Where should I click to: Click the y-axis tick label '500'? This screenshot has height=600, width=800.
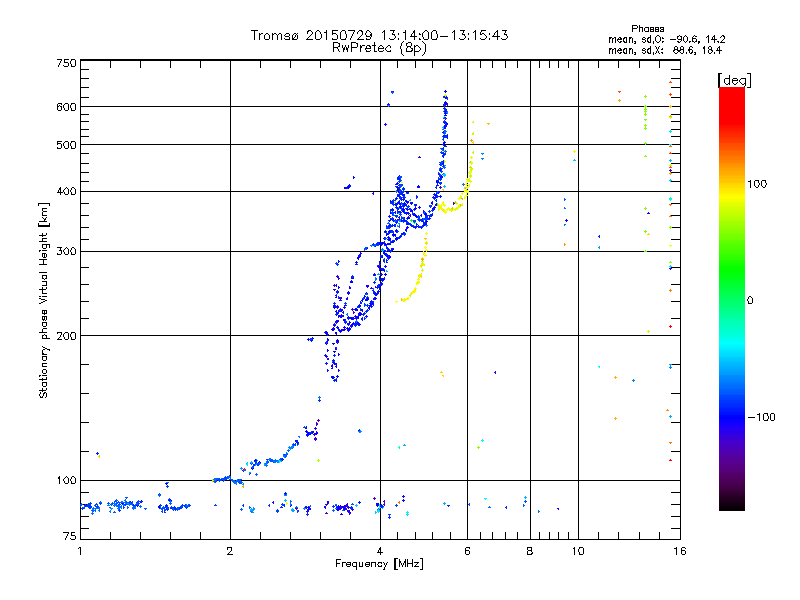[66, 145]
